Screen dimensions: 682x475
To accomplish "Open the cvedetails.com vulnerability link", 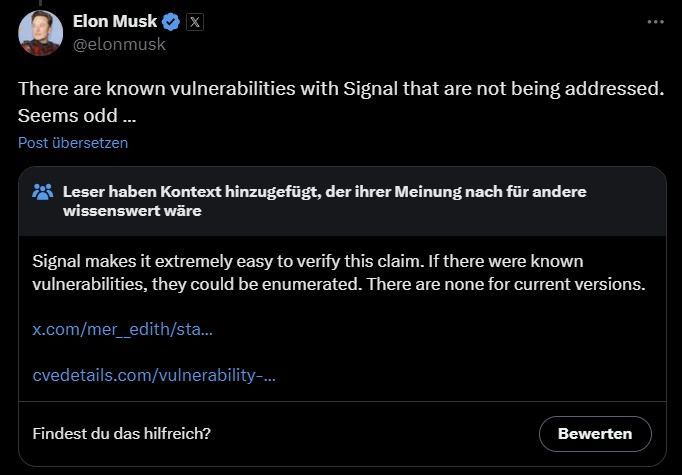I will [154, 375].
